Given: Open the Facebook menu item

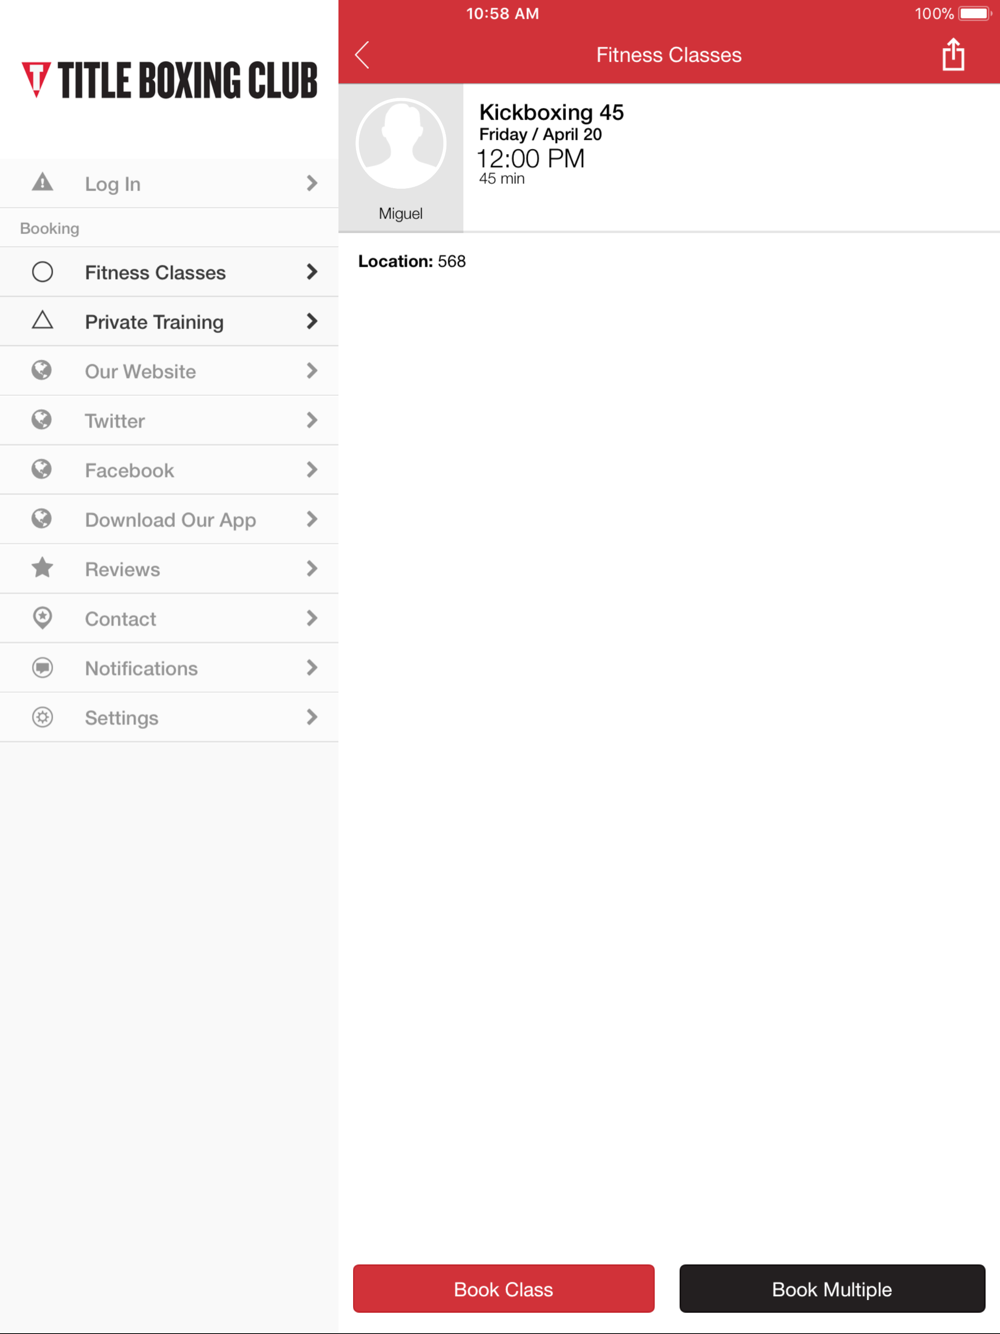Looking at the screenshot, I should [129, 470].
